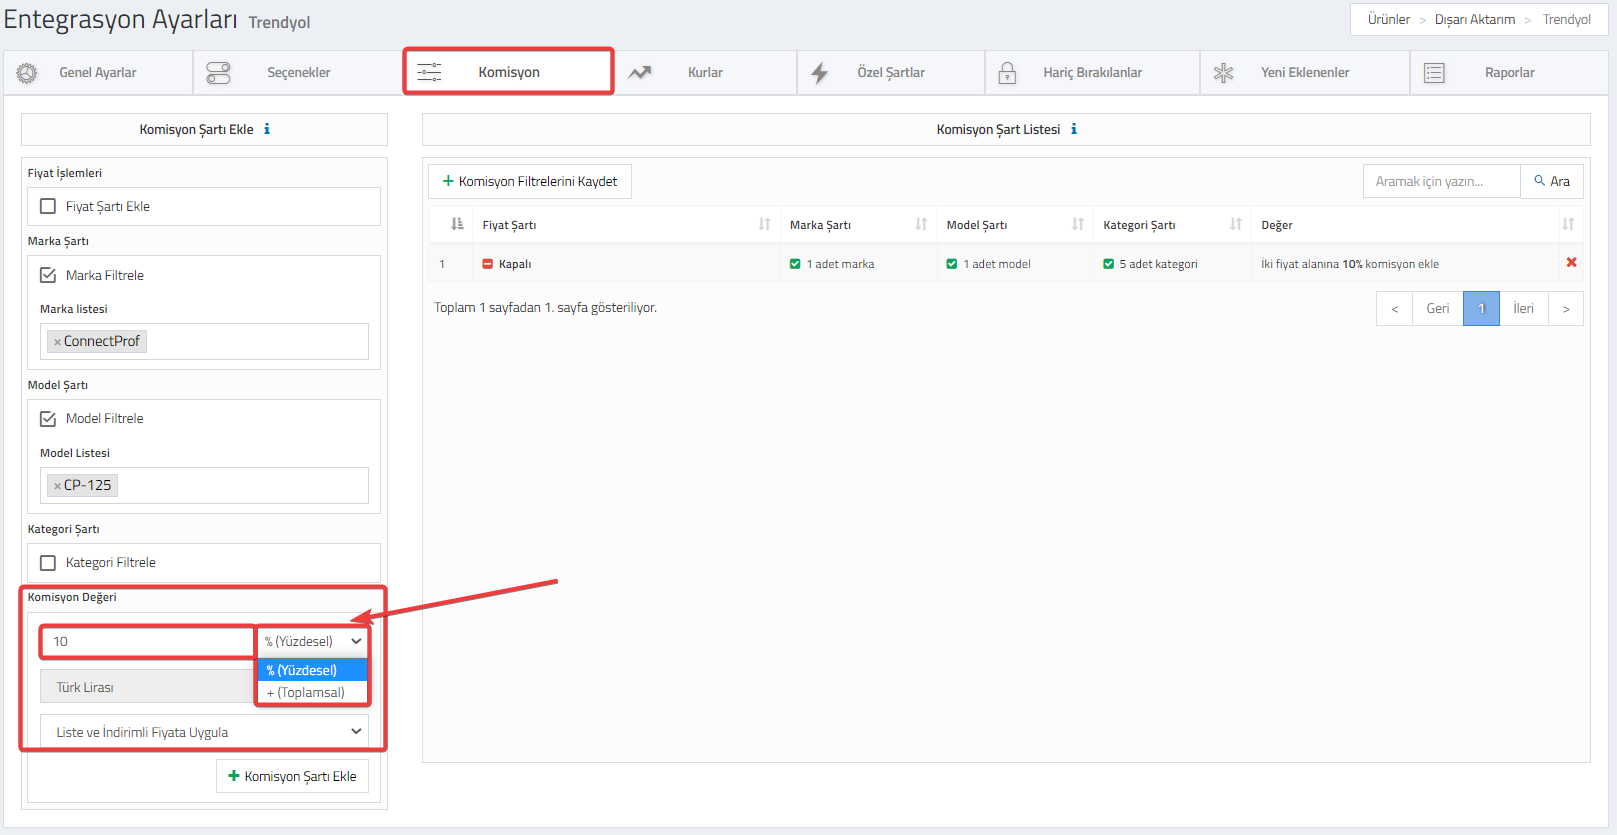
Task: Click the green check beside 1 adet model
Action: (952, 264)
